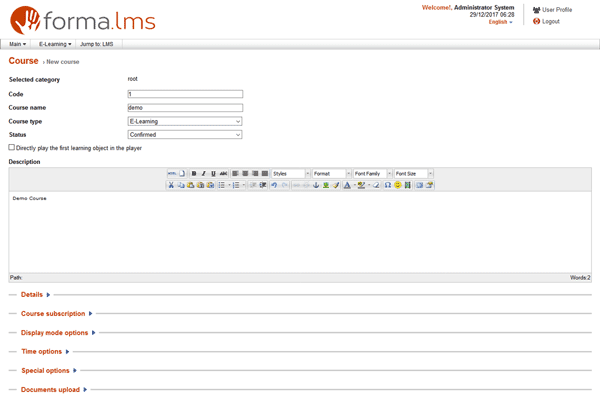Image resolution: width=600 pixels, height=400 pixels.
Task: Expand the Details section
Action: point(32,295)
